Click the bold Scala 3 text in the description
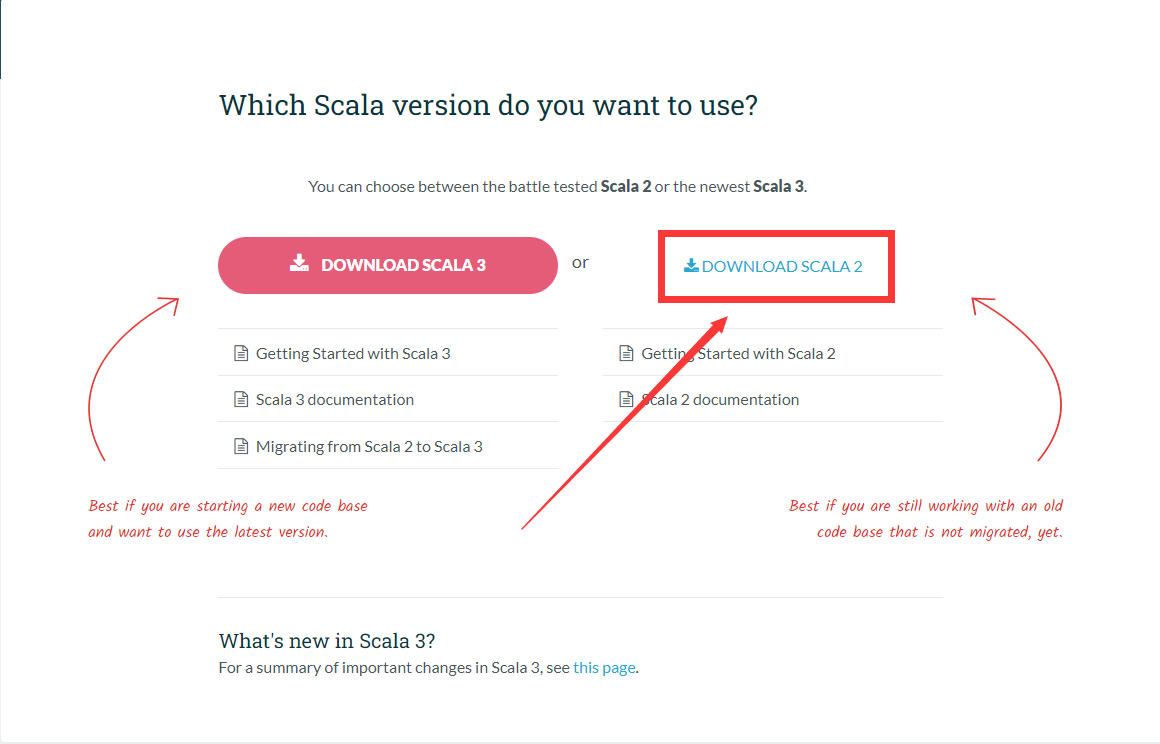Screen dimensions: 1160x744 [x=777, y=186]
